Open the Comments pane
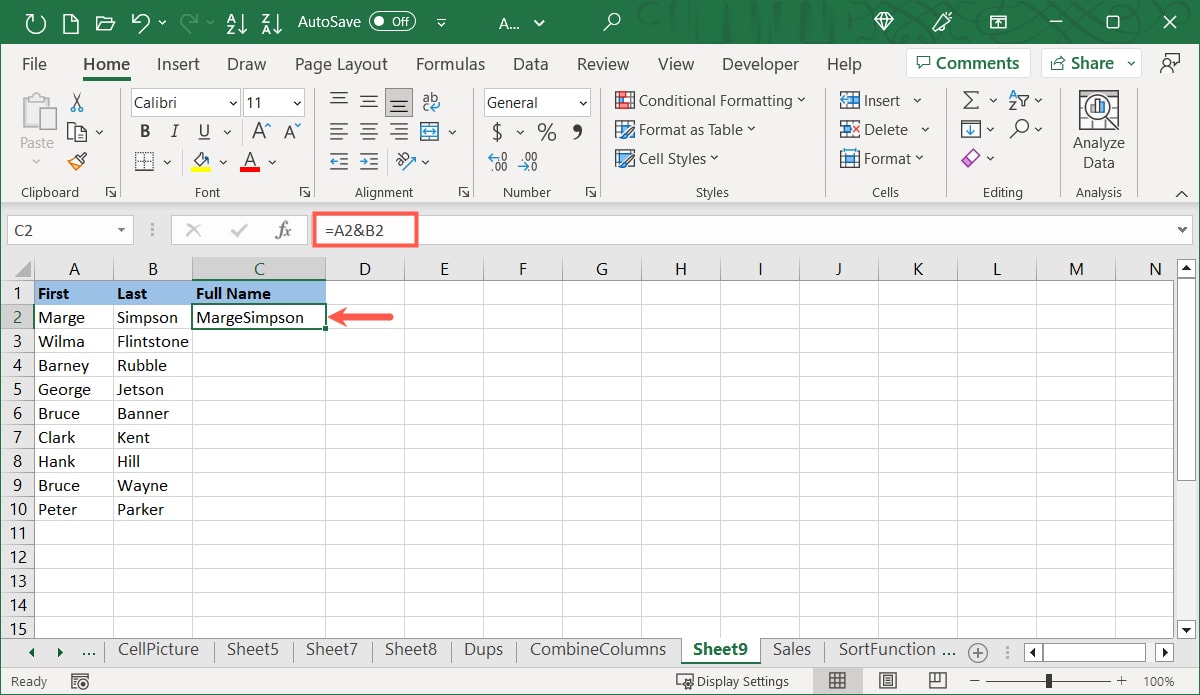Image resolution: width=1200 pixels, height=695 pixels. tap(967, 62)
